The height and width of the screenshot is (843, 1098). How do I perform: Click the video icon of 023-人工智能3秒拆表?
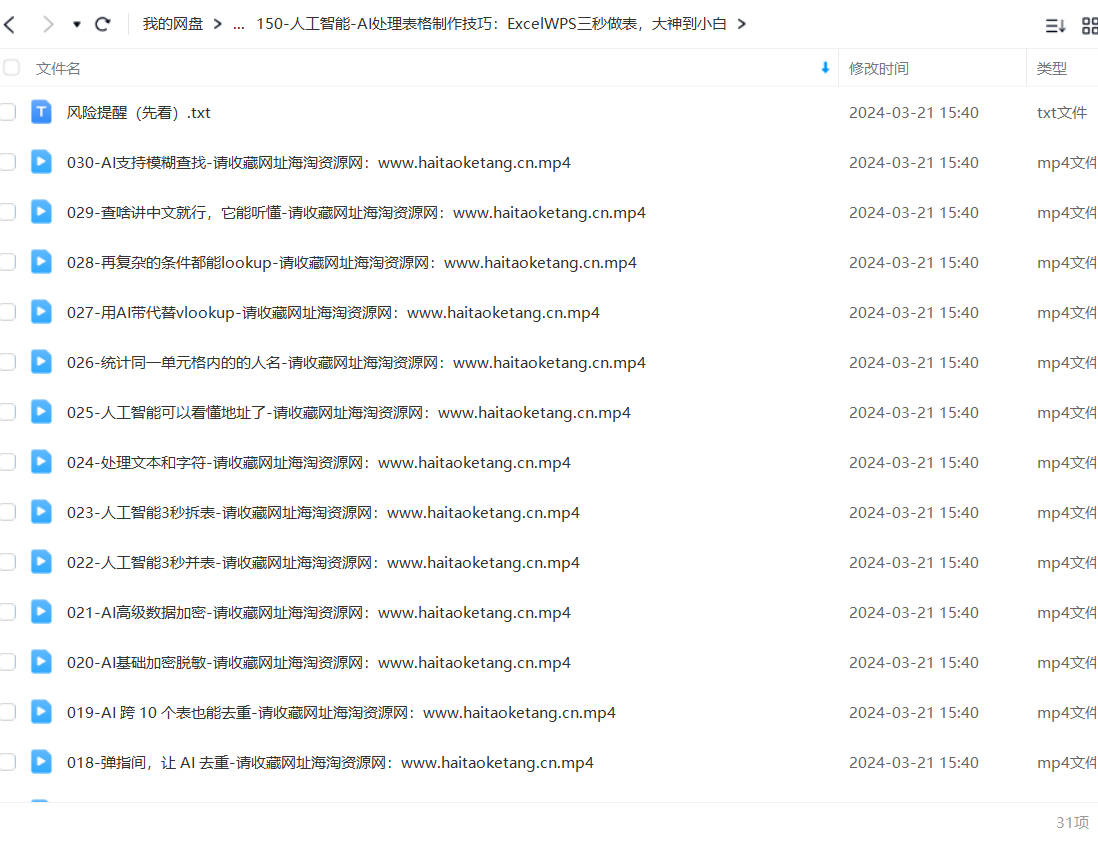[41, 512]
